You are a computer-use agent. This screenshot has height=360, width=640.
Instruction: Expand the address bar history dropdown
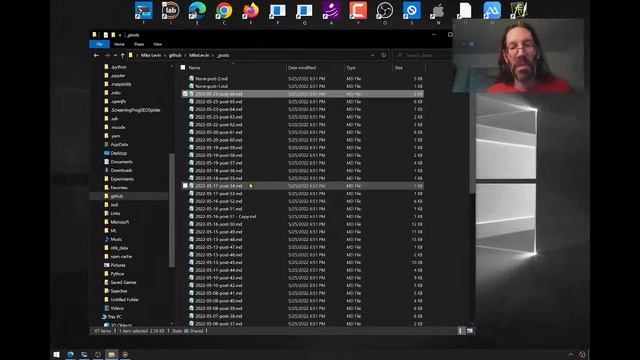pos(373,55)
